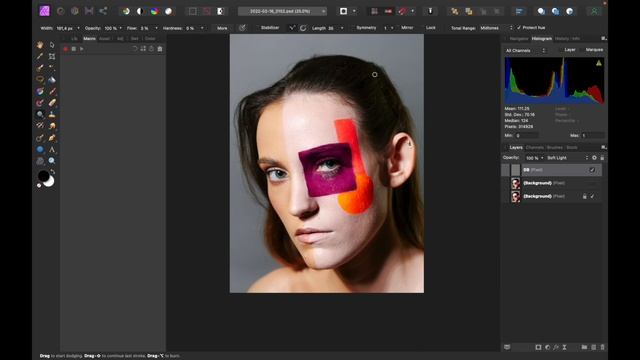The height and width of the screenshot is (360, 640).
Task: Toggle the Mirror checkbox
Action: (x=397, y=28)
